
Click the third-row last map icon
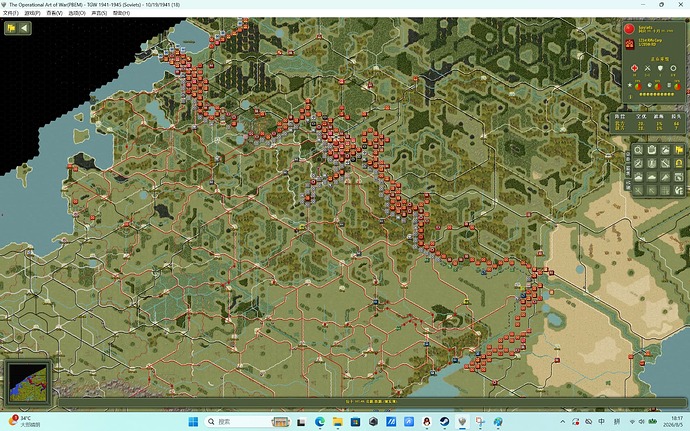click(x=679, y=177)
